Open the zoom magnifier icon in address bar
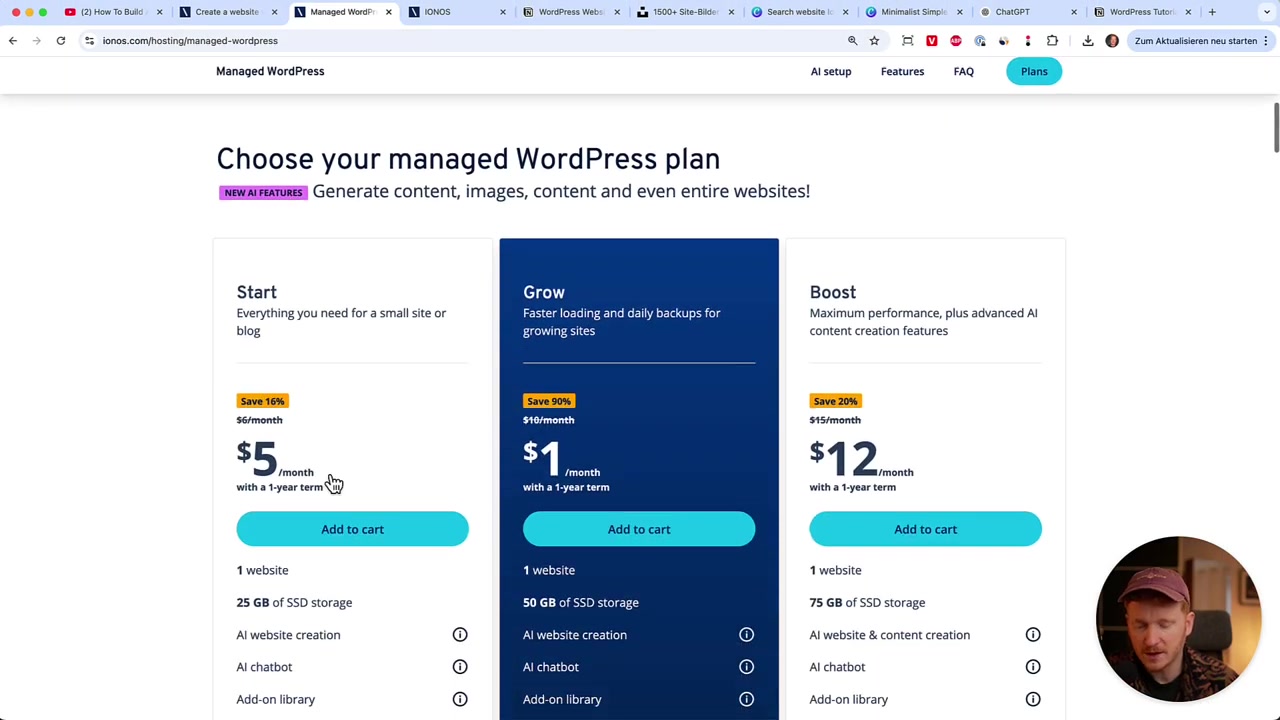1280x720 pixels. [853, 41]
